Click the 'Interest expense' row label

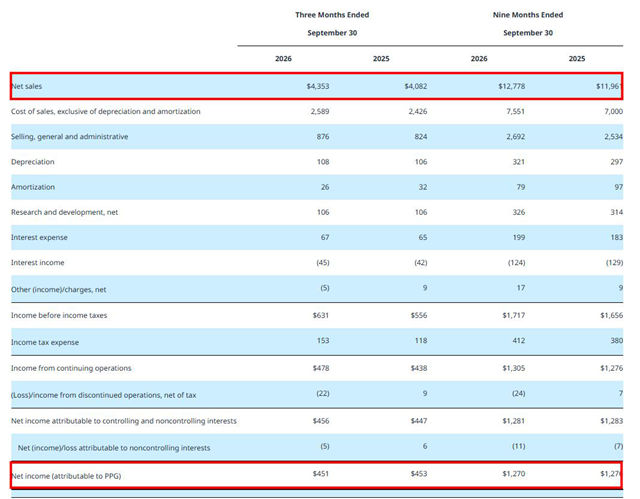coord(39,237)
